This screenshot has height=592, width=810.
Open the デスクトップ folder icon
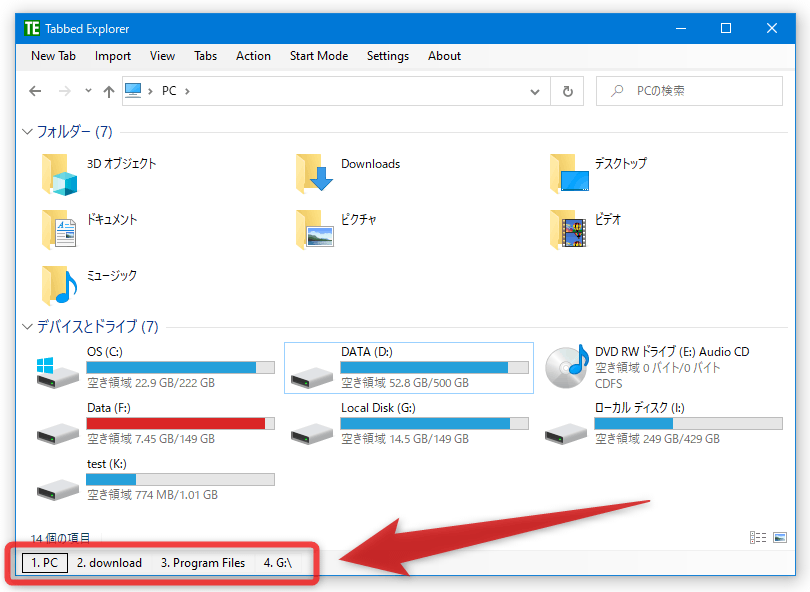[x=569, y=174]
